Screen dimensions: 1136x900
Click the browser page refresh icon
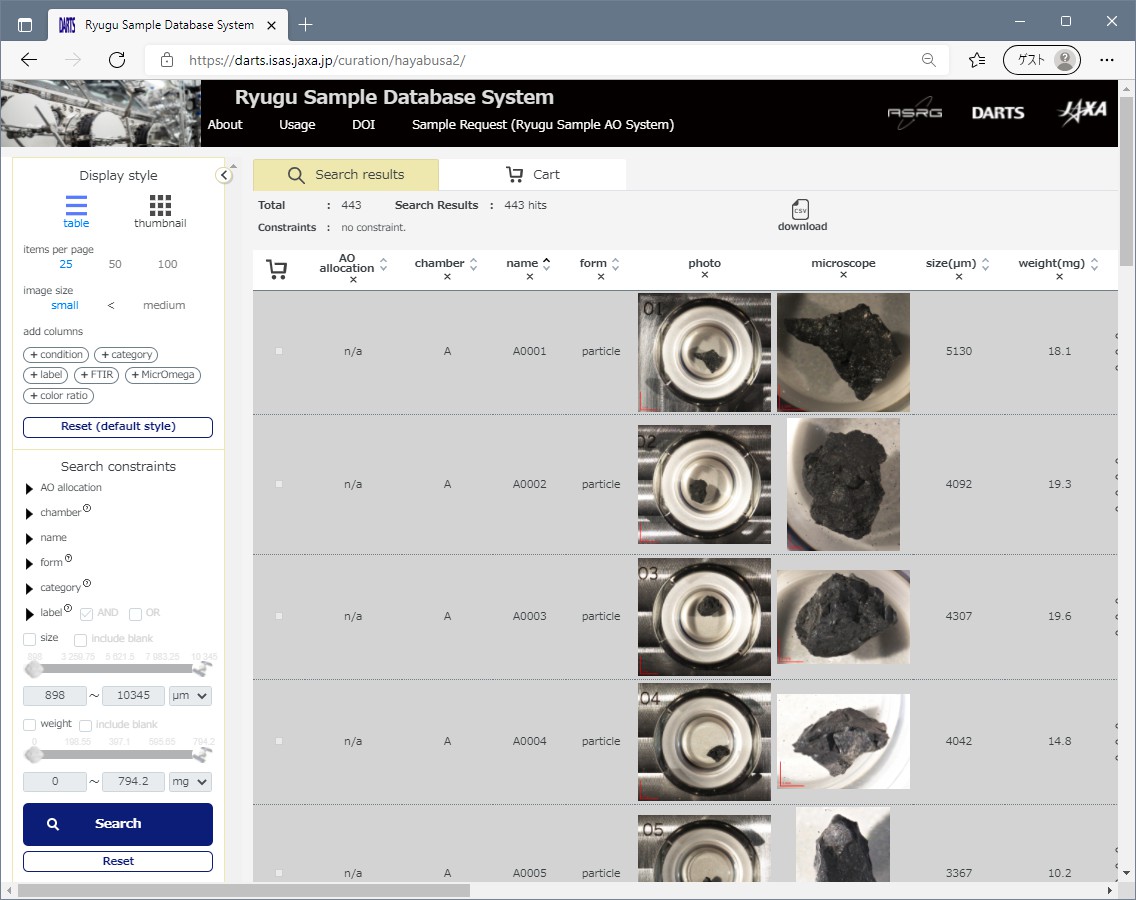click(117, 60)
